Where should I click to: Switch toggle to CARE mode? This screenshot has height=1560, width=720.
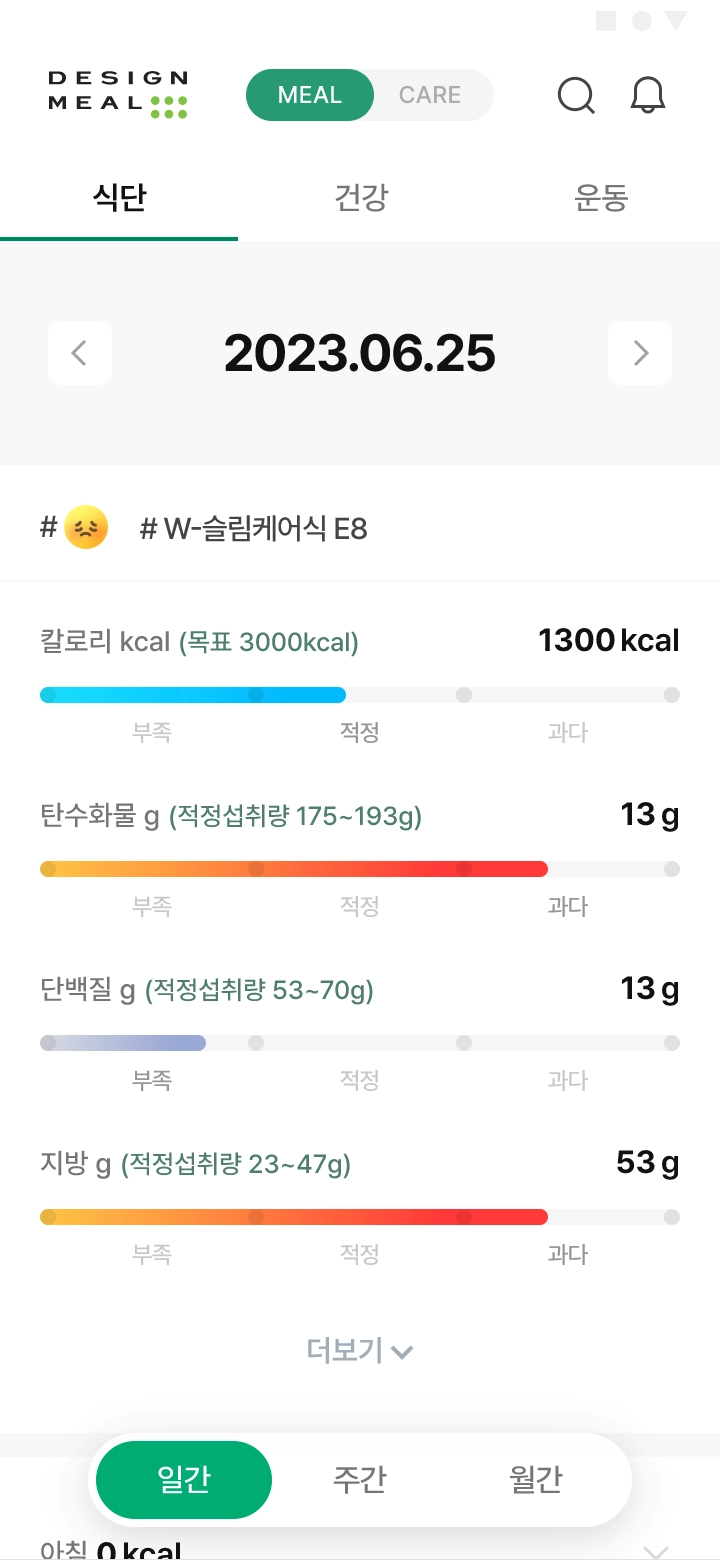(x=430, y=95)
